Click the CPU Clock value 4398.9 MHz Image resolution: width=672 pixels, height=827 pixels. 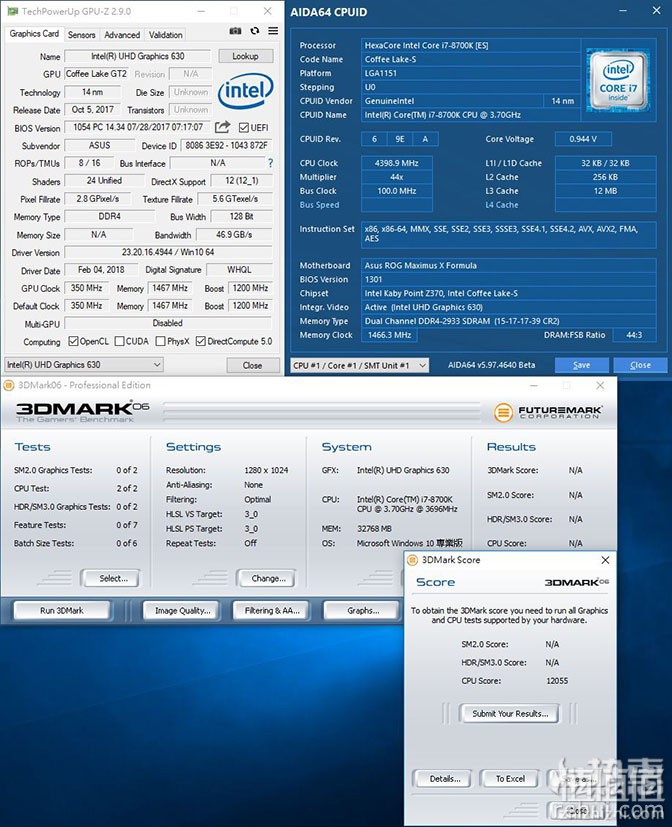click(397, 163)
